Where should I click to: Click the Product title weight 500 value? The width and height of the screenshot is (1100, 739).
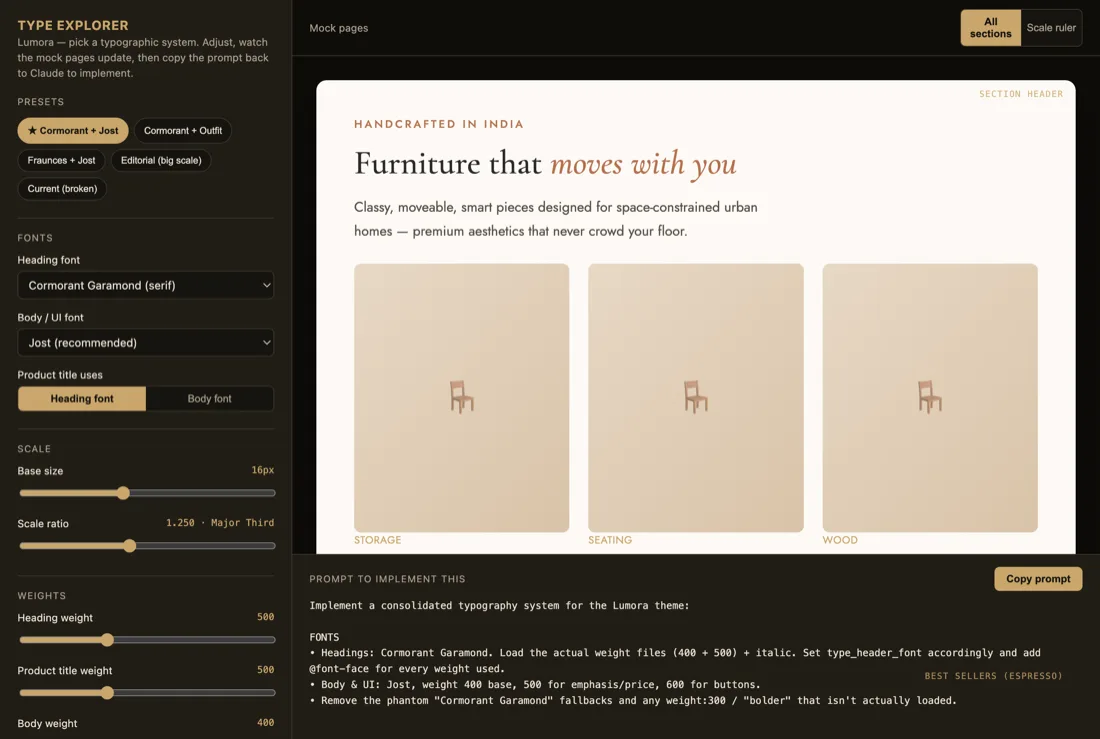[x=266, y=670]
